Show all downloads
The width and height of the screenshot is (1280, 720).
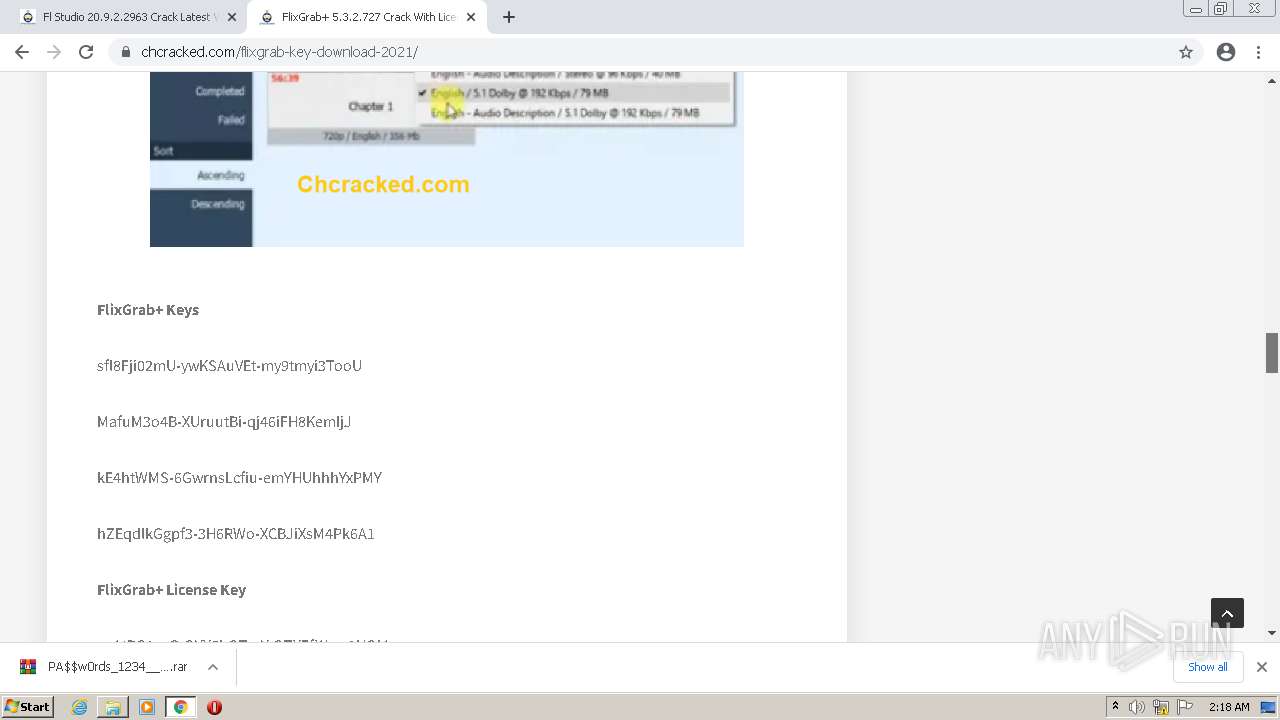1207,667
